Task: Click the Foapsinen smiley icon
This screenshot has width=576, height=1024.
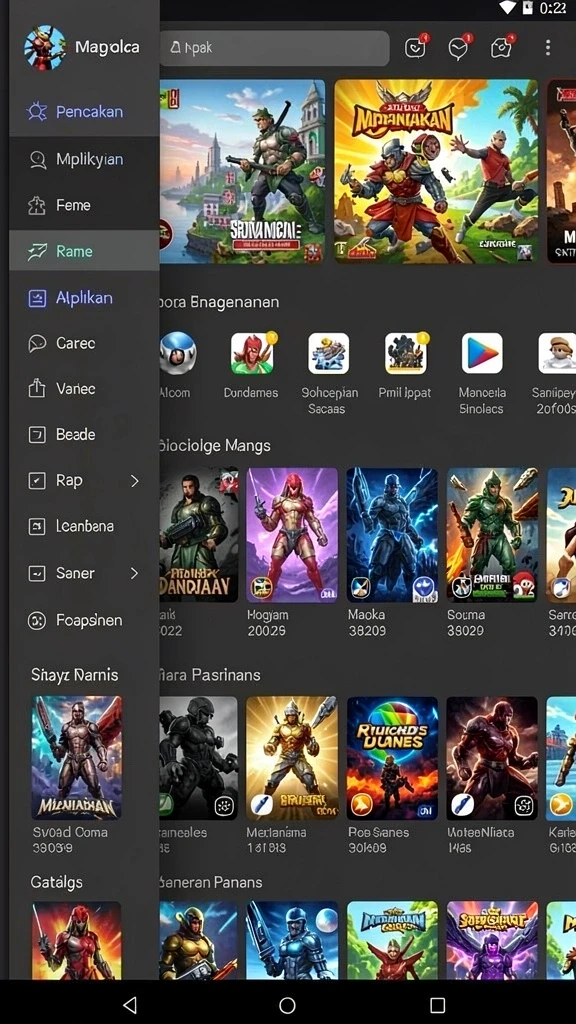Action: (37, 620)
